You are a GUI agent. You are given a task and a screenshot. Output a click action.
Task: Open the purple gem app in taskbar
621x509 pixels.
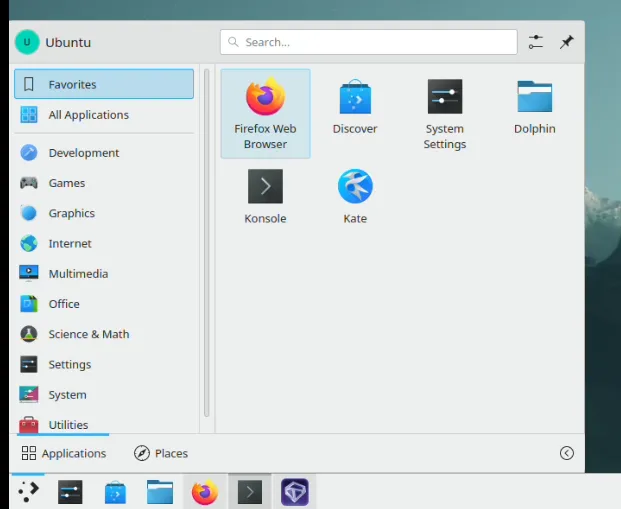click(295, 492)
